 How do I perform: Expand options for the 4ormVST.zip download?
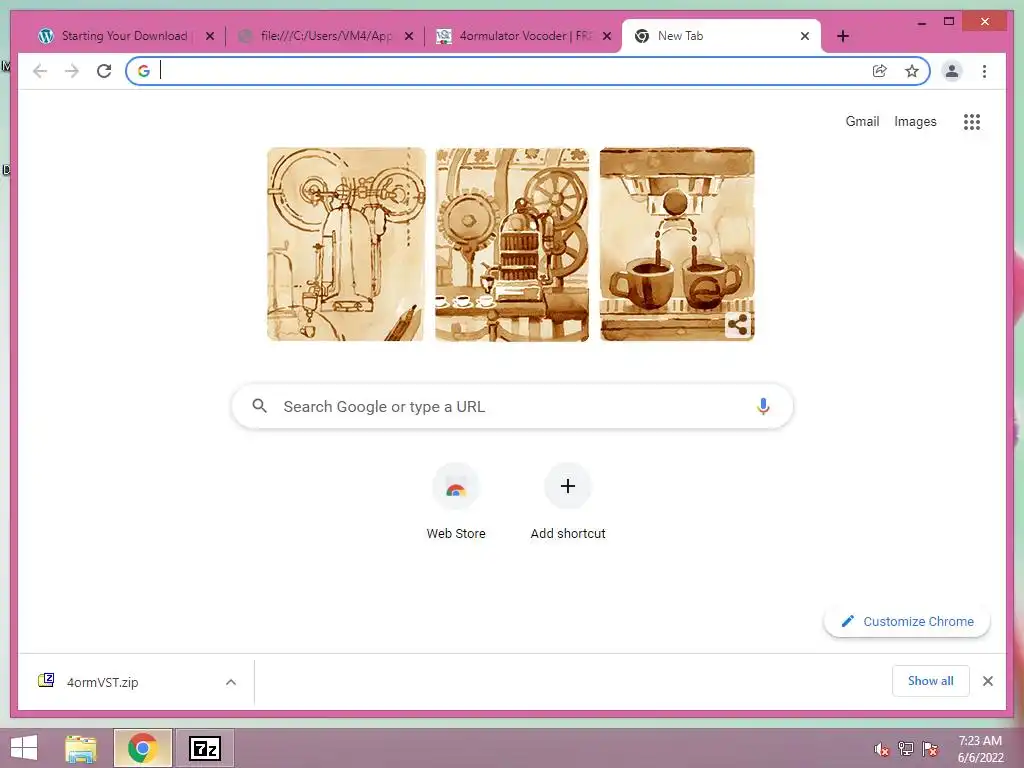click(x=231, y=682)
